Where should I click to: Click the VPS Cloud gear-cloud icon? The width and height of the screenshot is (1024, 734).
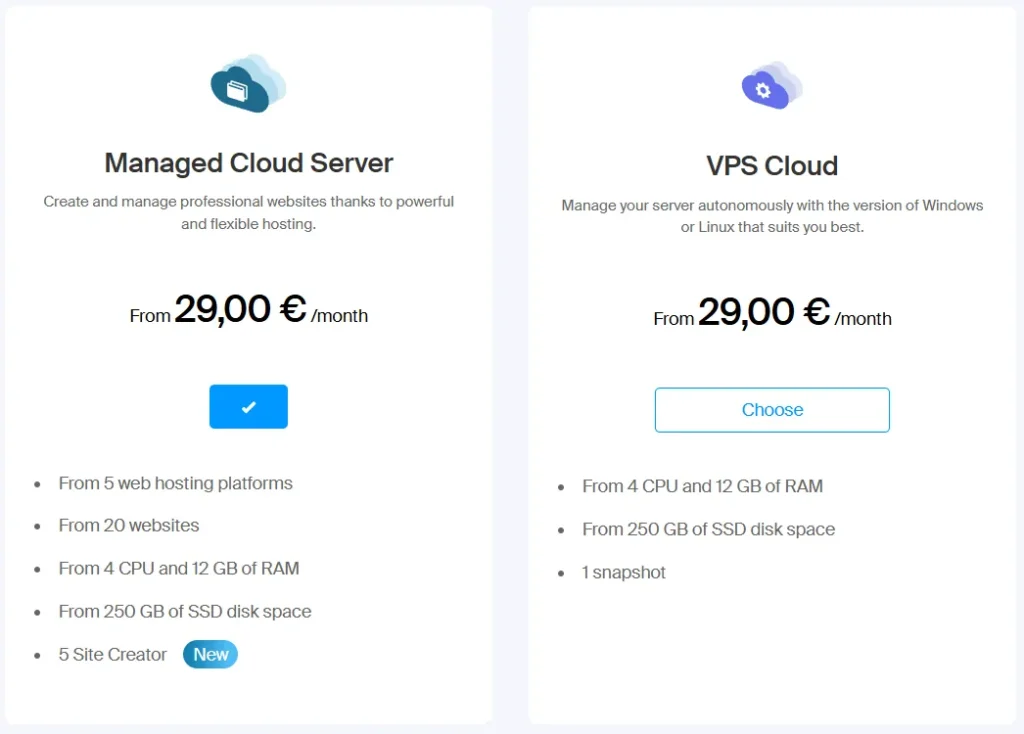coord(771,87)
